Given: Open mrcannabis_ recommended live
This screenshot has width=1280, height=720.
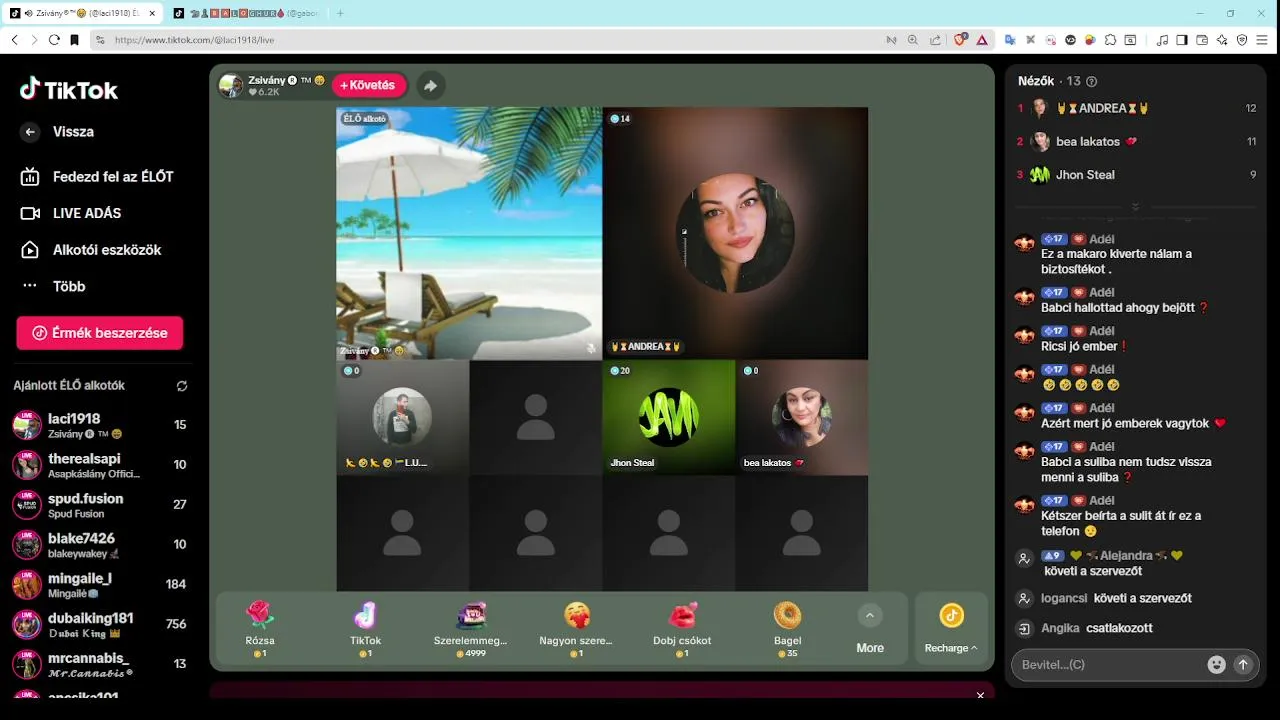Looking at the screenshot, I should (x=99, y=664).
